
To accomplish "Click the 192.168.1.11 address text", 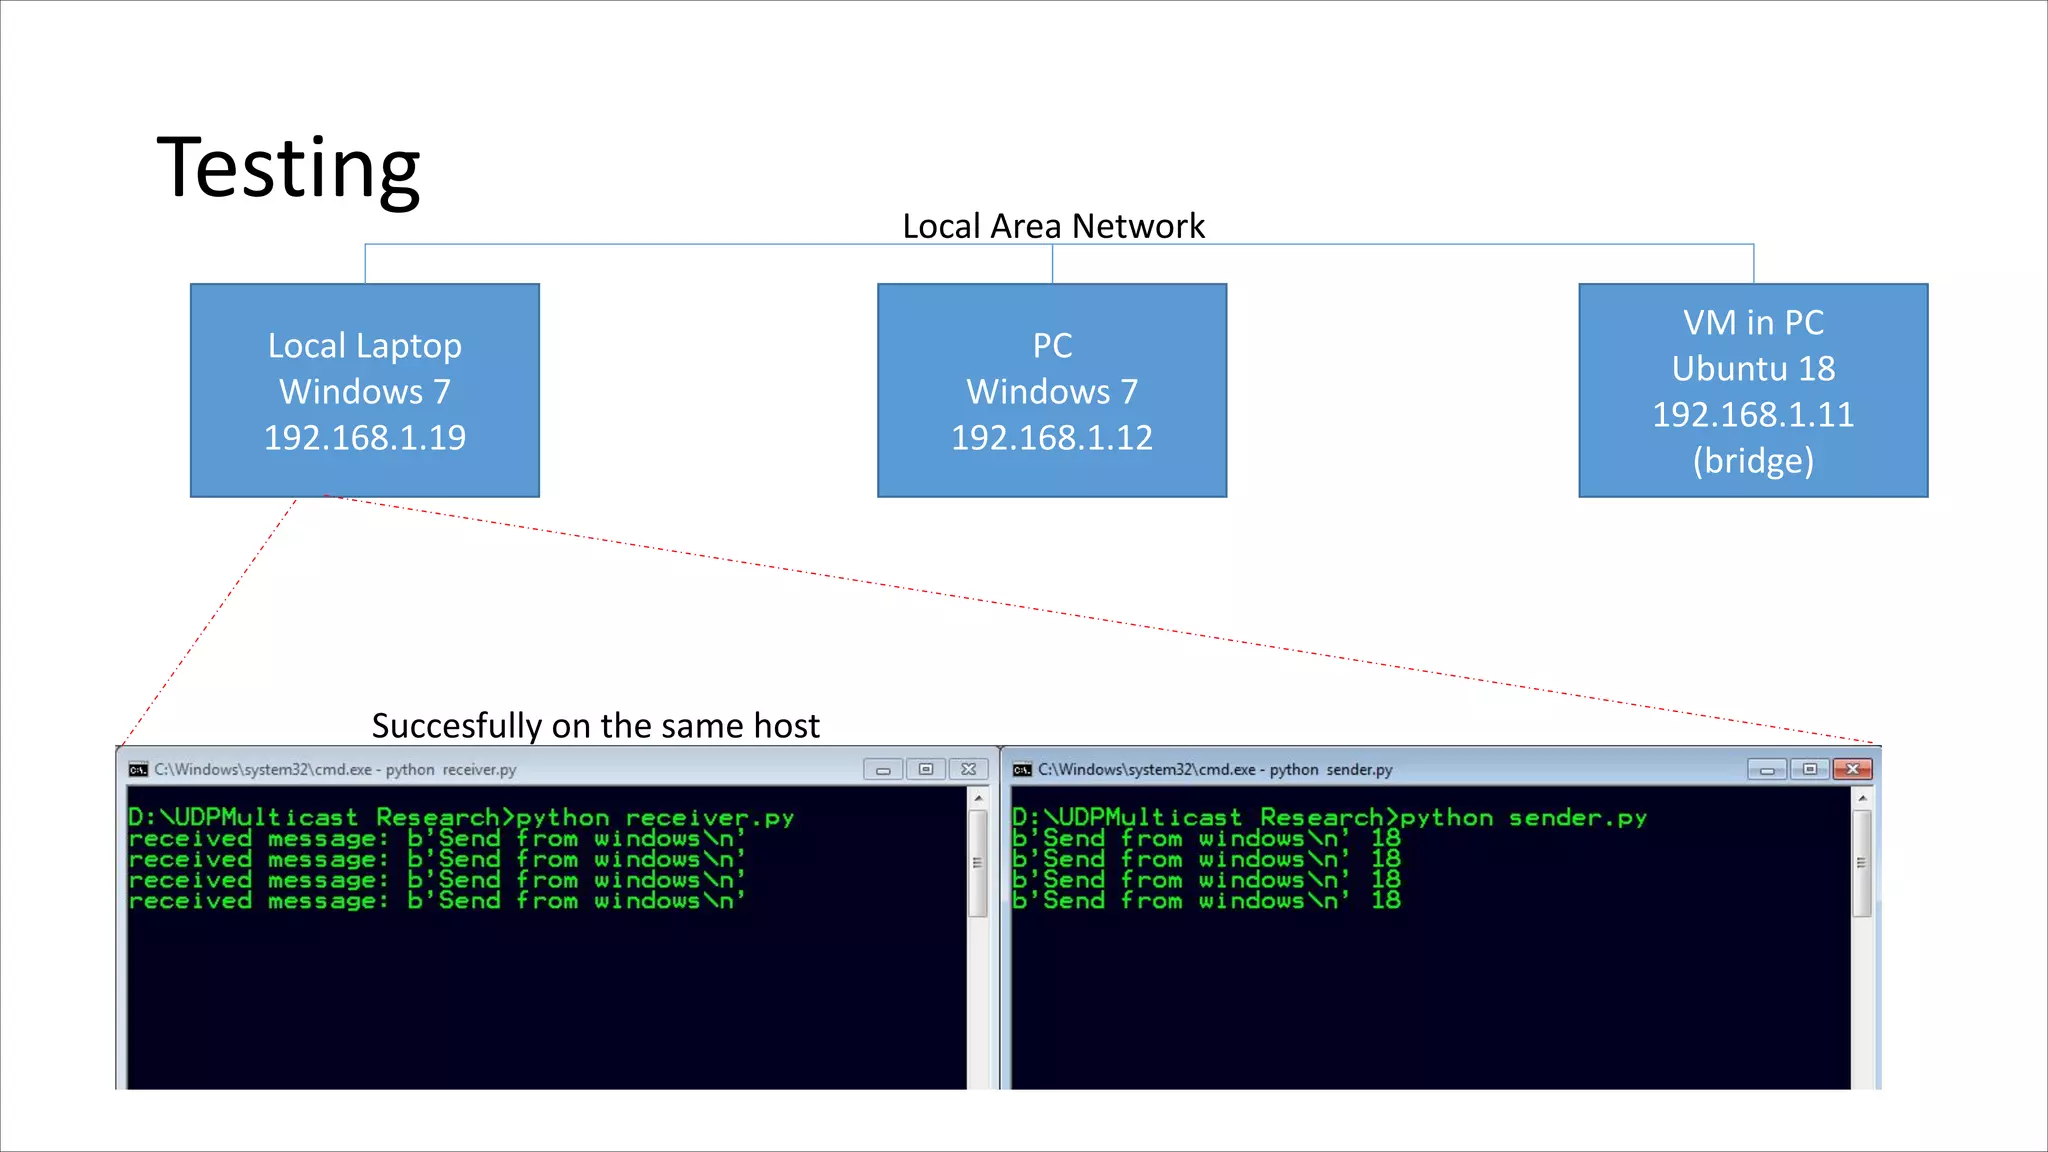I will (x=1753, y=414).
